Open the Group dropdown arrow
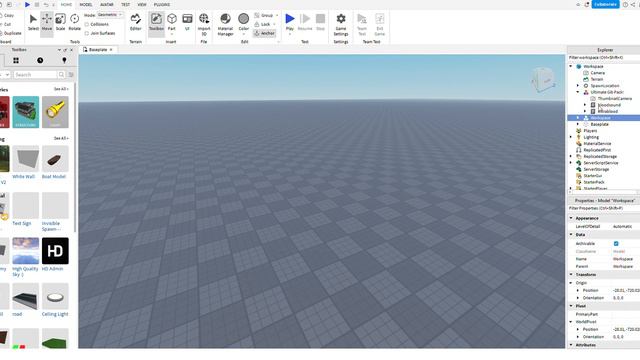Image resolution: width=640 pixels, height=360 pixels. [277, 16]
